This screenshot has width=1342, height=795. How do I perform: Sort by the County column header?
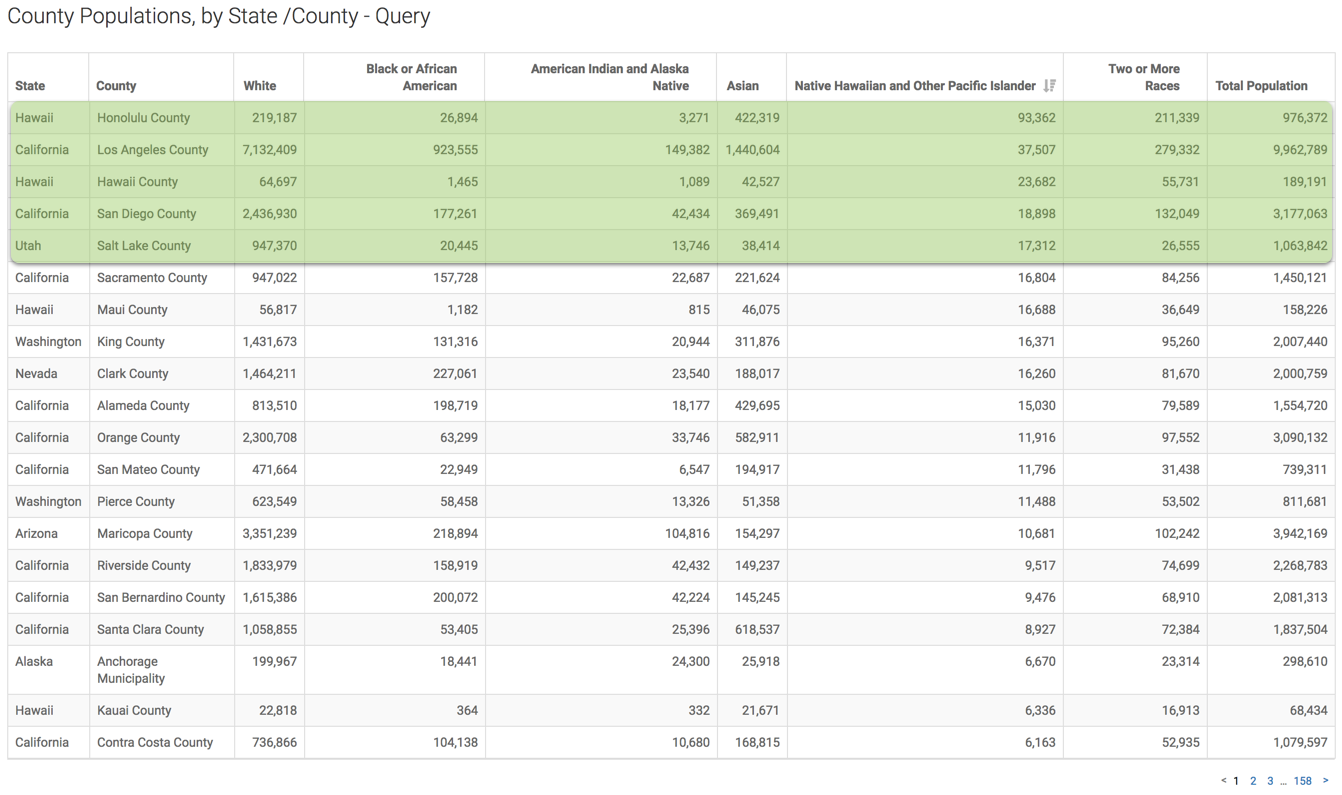coord(116,86)
